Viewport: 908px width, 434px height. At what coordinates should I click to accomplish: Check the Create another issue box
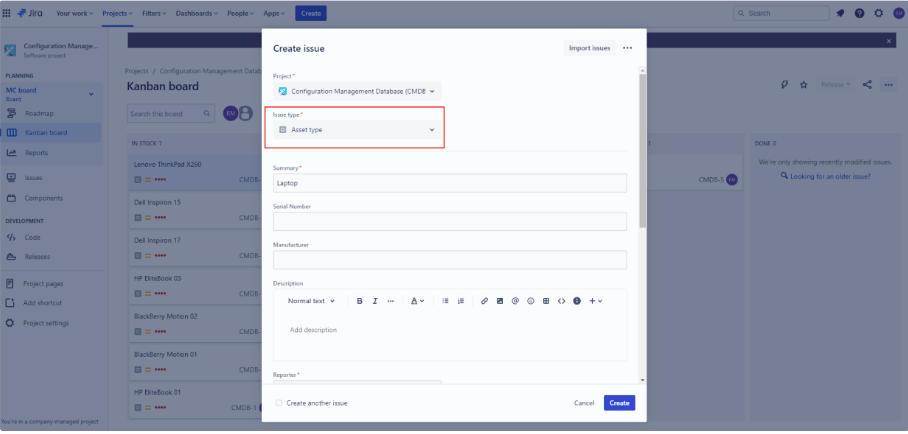(x=279, y=403)
